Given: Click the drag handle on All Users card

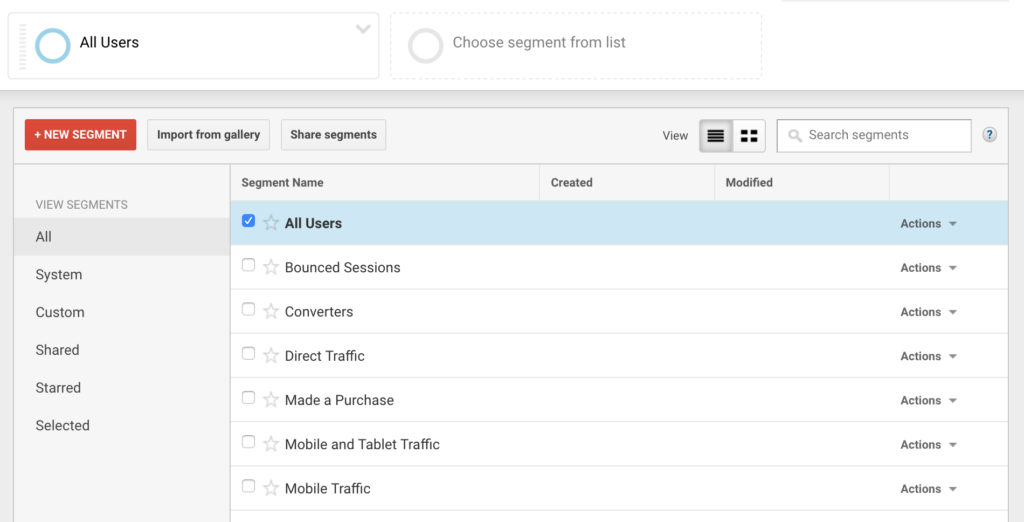Looking at the screenshot, I should 23,46.
